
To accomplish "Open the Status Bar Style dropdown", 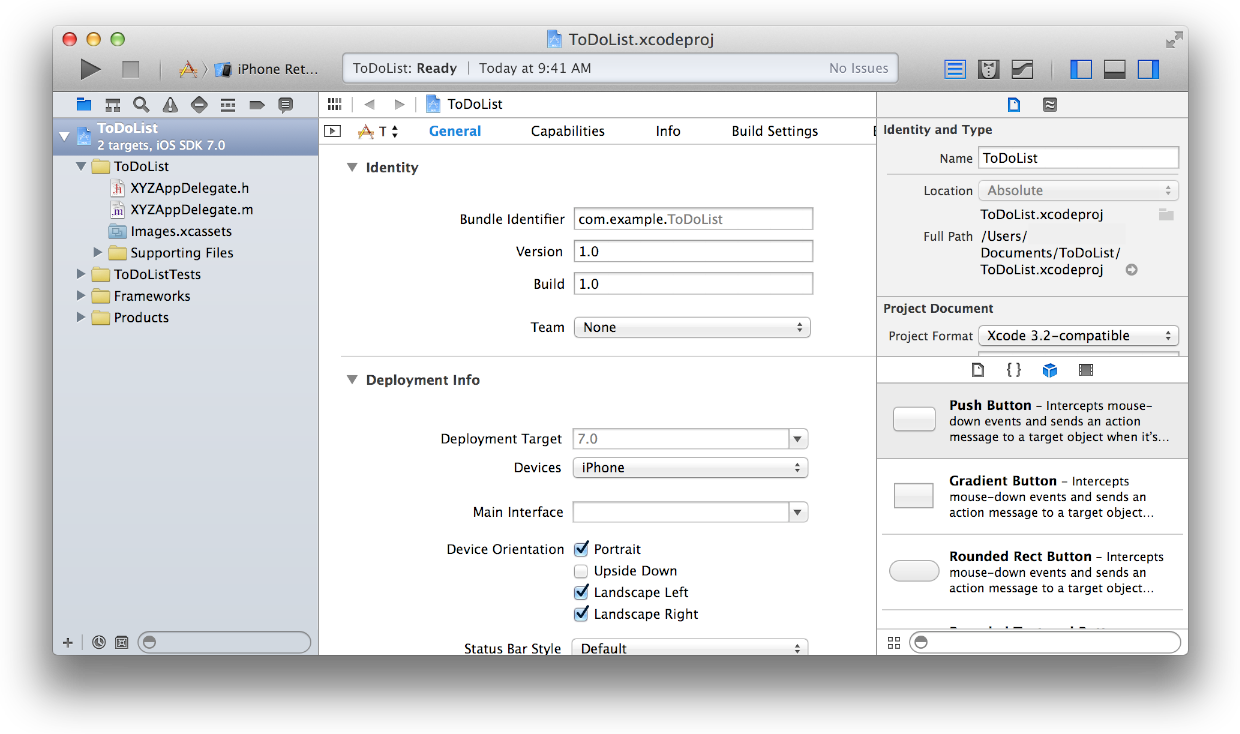I will point(690,648).
